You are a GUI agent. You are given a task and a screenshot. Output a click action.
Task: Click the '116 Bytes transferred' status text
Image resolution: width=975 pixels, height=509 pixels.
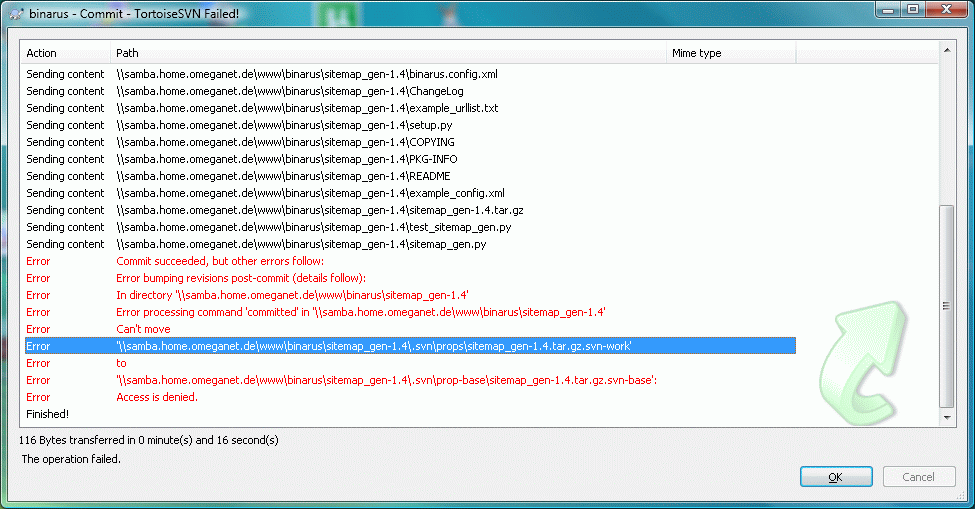point(149,440)
